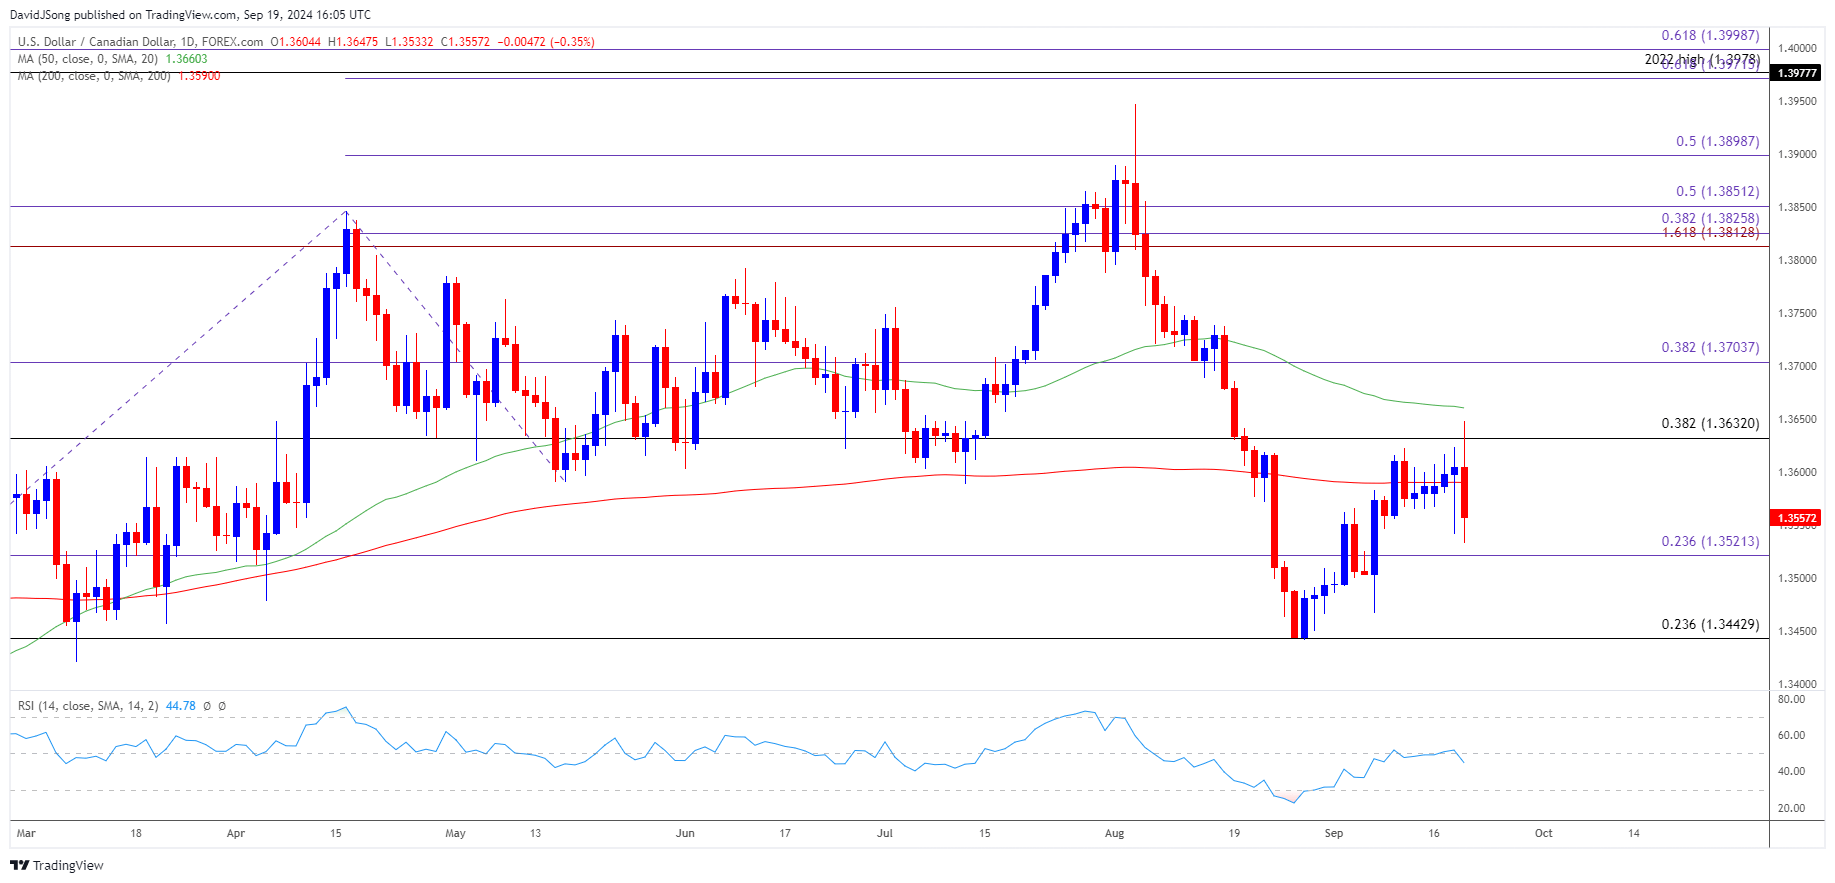The image size is (1835, 883).
Task: Click the 0.382 (1.37037) Fibonacci label
Action: click(1710, 347)
